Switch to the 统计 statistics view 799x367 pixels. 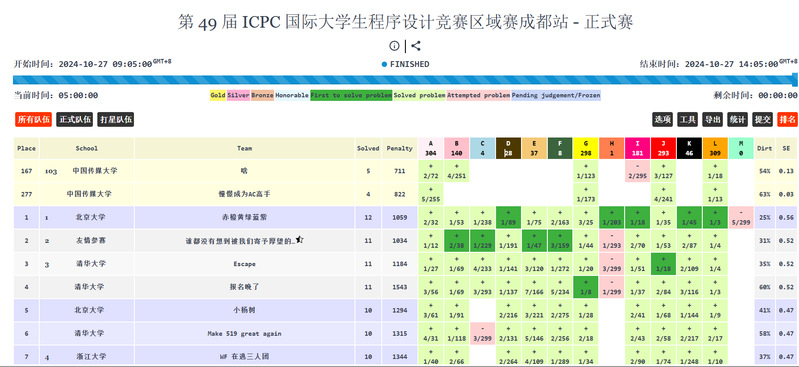pyautogui.click(x=737, y=120)
